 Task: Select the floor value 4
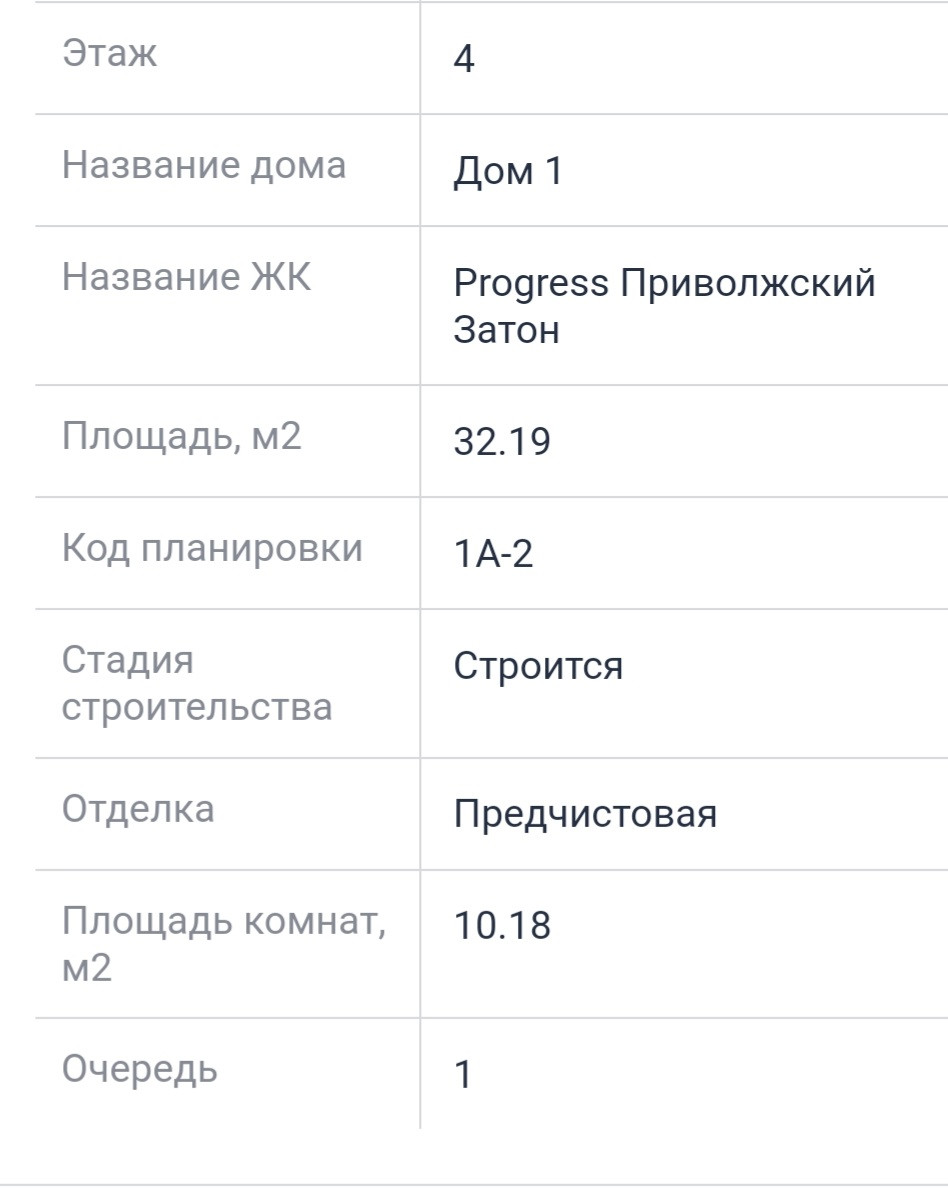coord(464,60)
